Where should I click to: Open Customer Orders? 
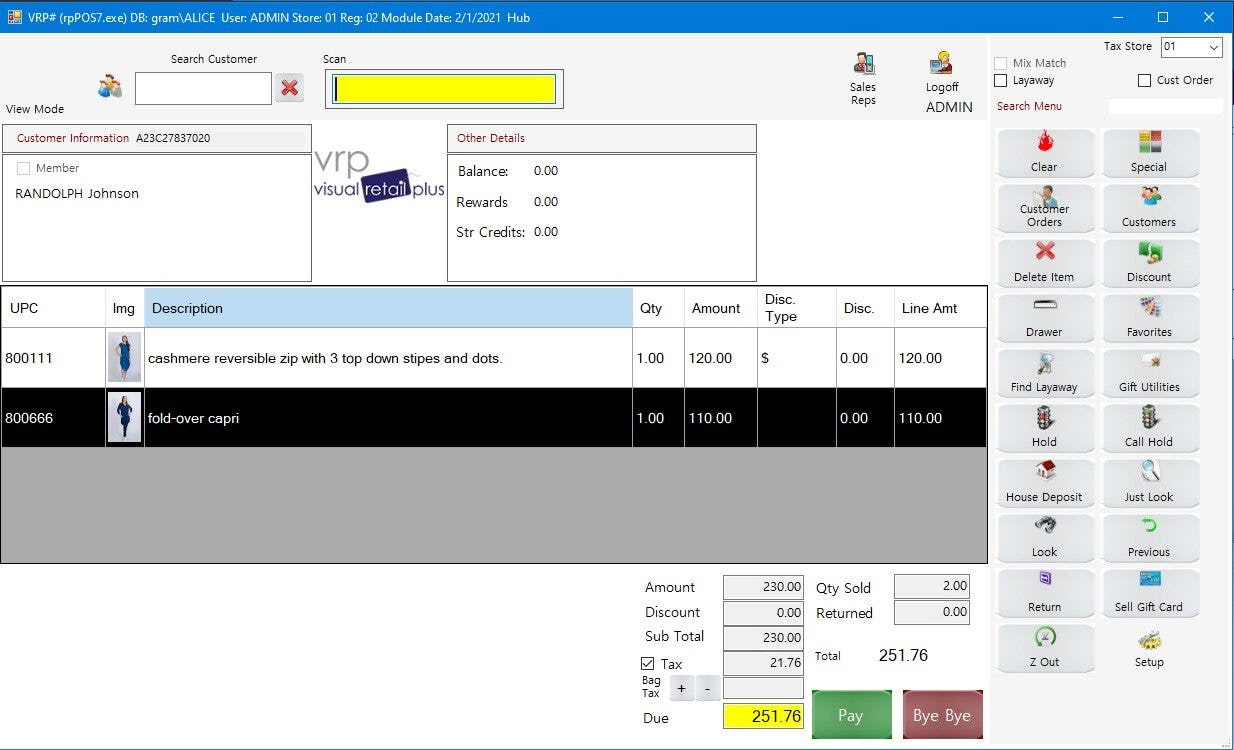[x=1045, y=208]
